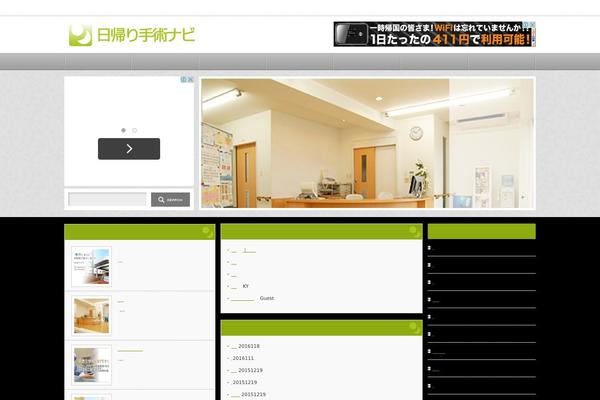Screen dimensions: 600x400
Task: Open the 日帰り手術ナビ site title link
Action: tap(146, 35)
